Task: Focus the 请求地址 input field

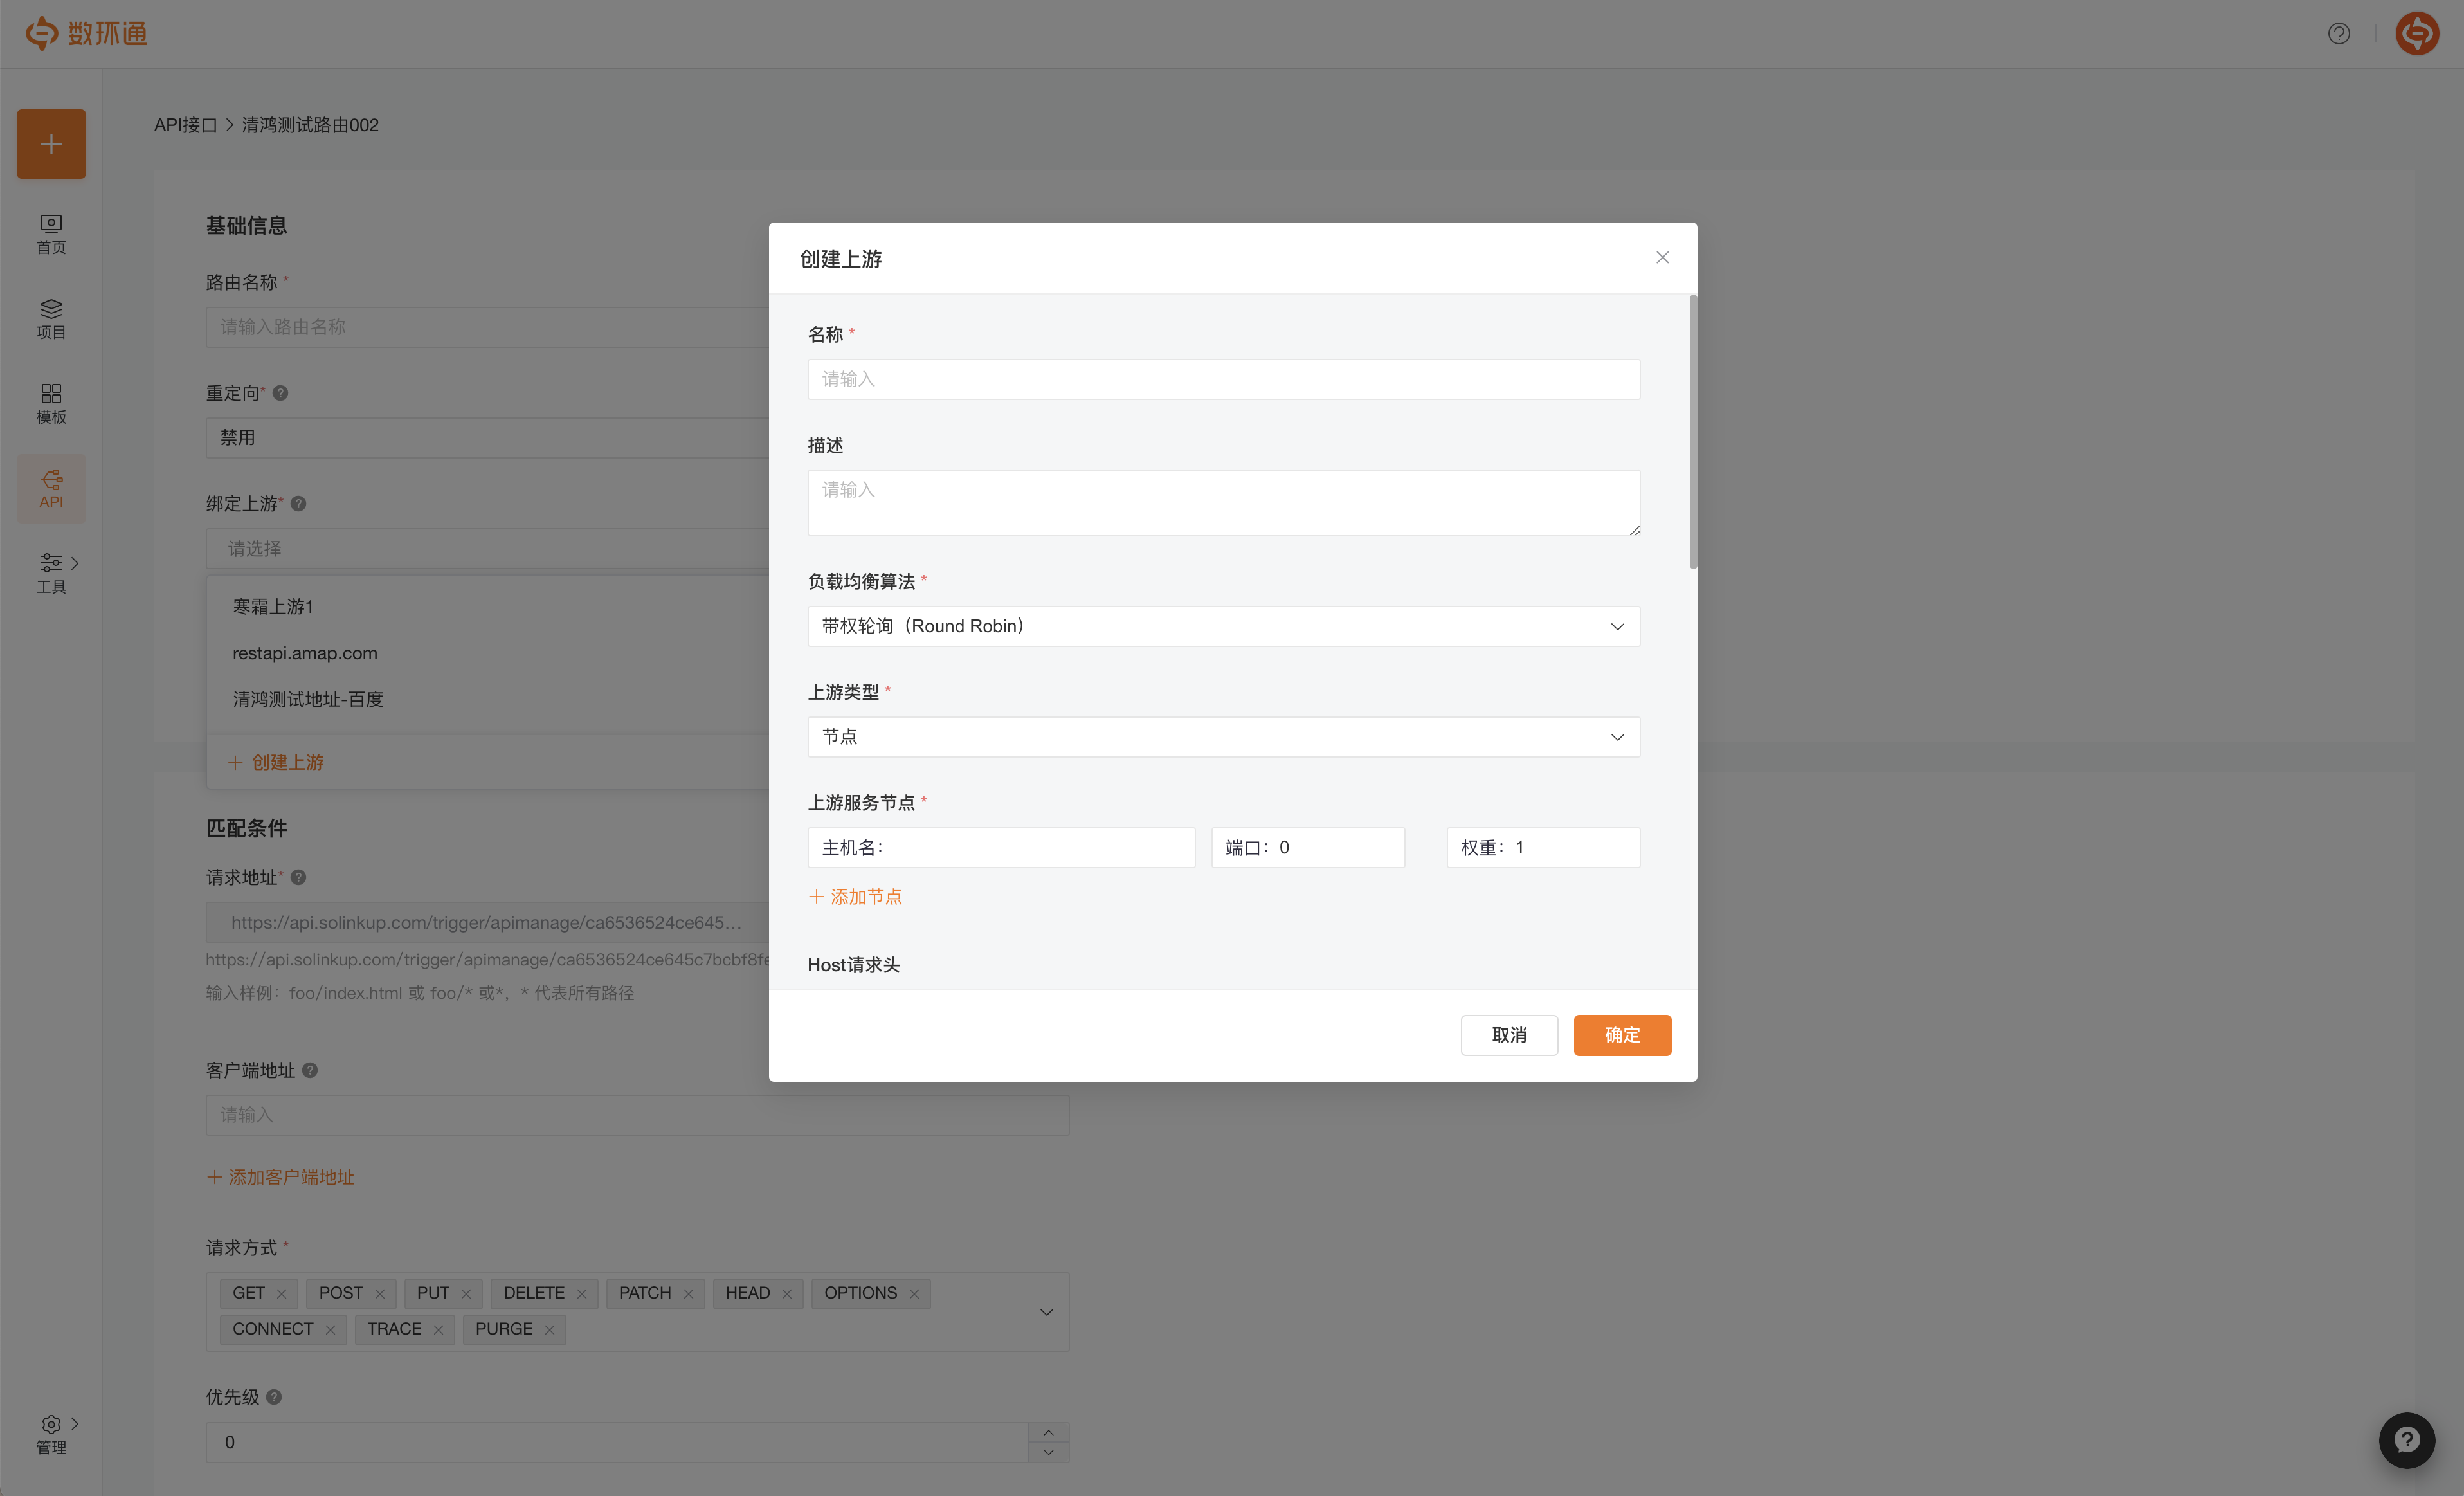Action: point(488,922)
